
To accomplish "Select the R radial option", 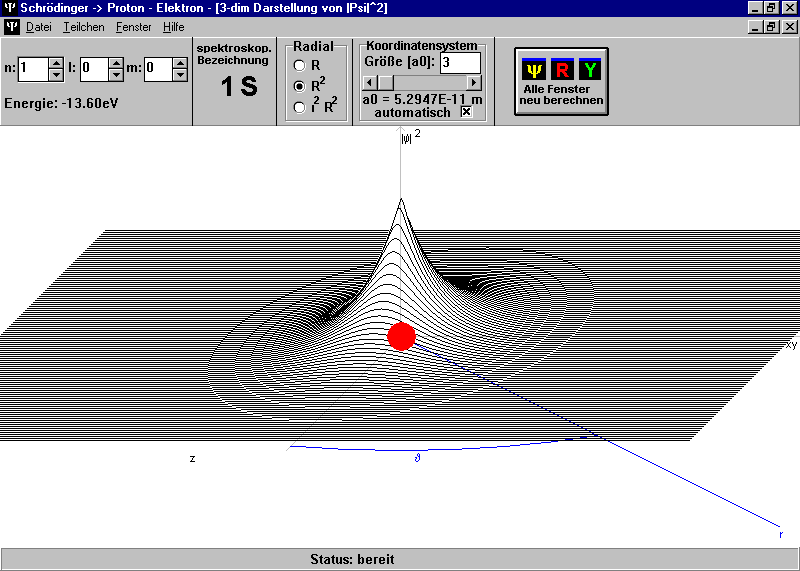I will pos(299,65).
